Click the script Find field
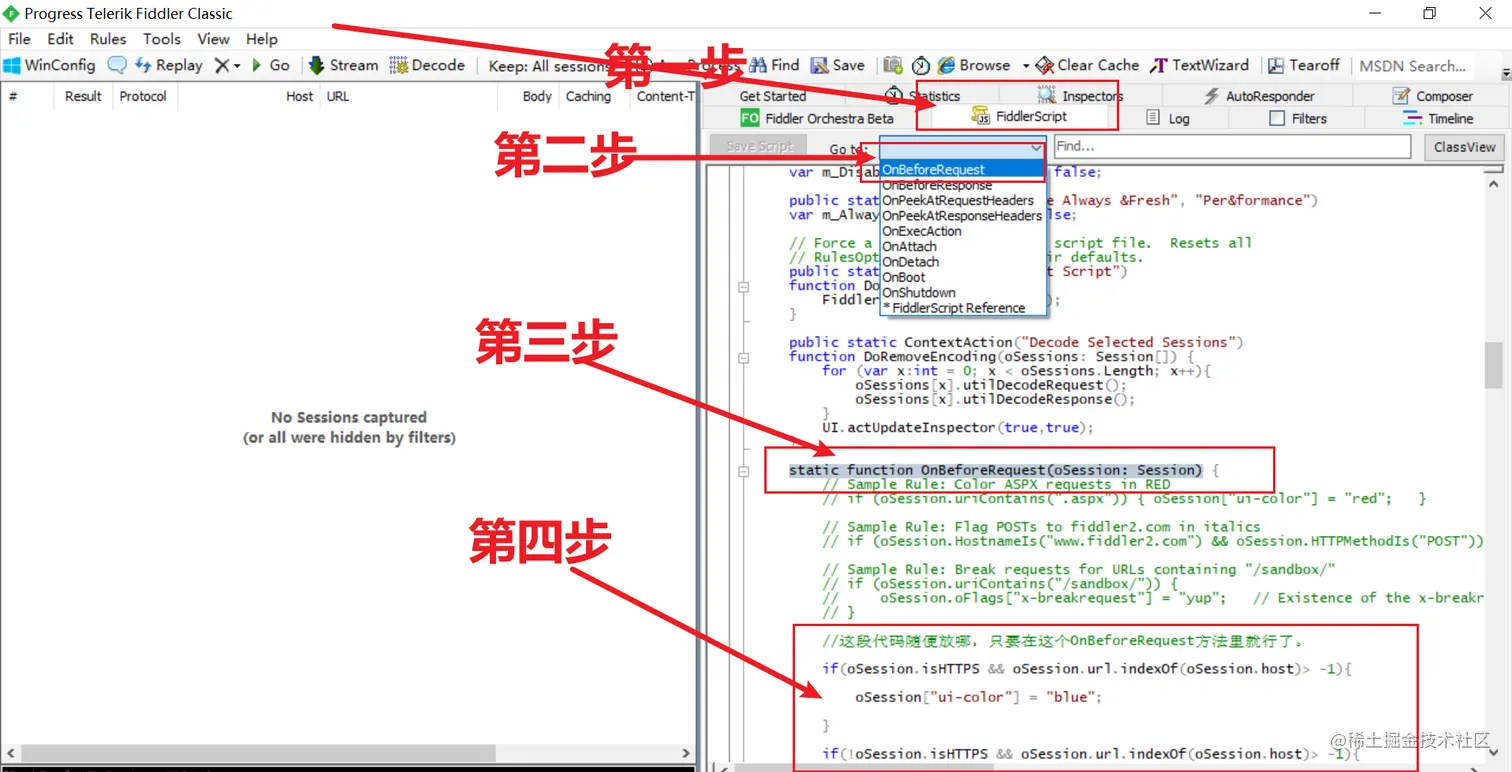1512x772 pixels. pos(1232,146)
